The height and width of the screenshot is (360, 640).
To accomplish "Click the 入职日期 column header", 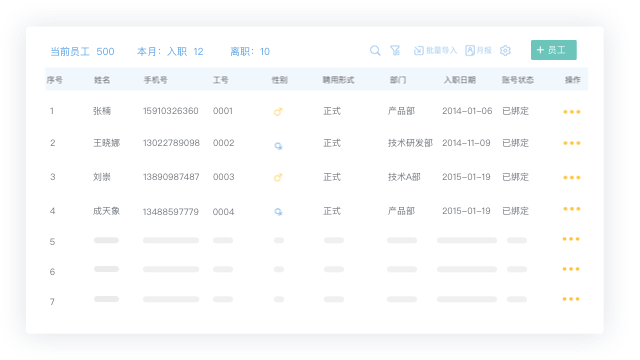I will click(x=460, y=80).
